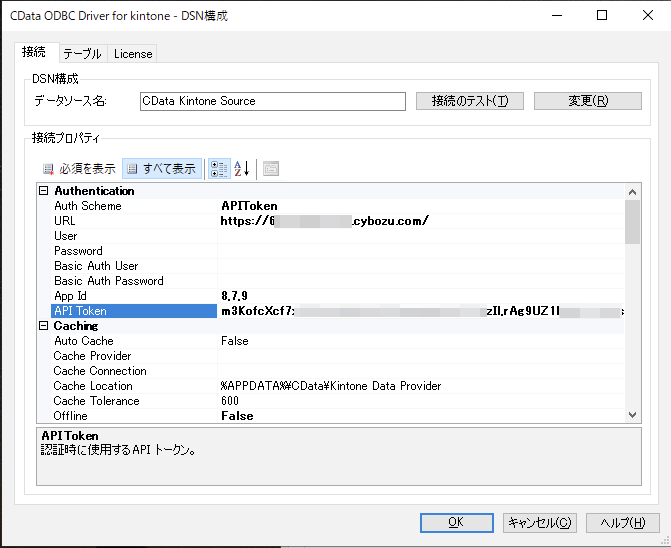Collapse the Authentication category

point(44,191)
